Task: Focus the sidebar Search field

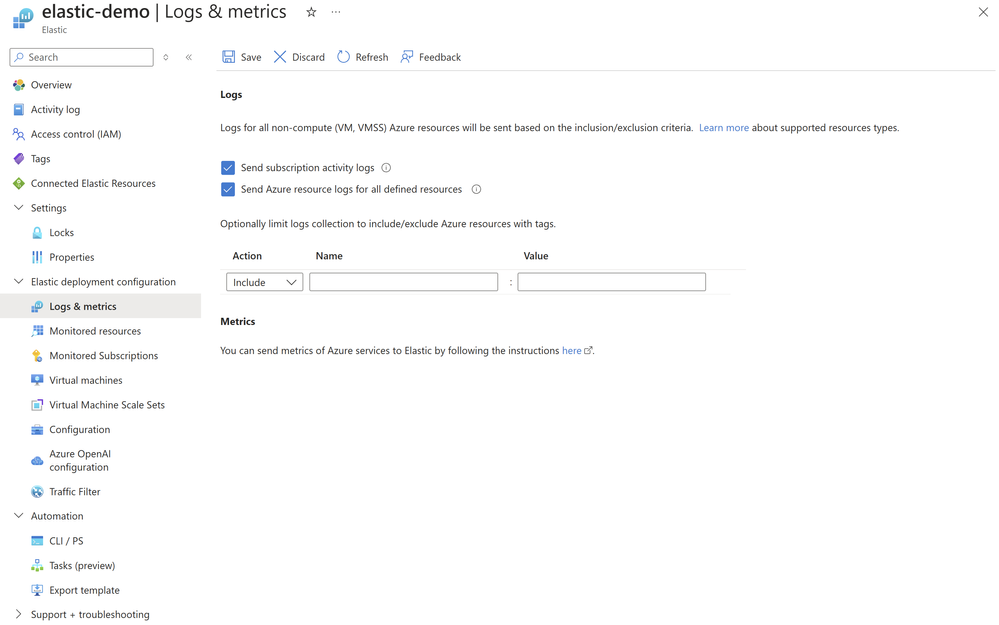Action: point(82,57)
